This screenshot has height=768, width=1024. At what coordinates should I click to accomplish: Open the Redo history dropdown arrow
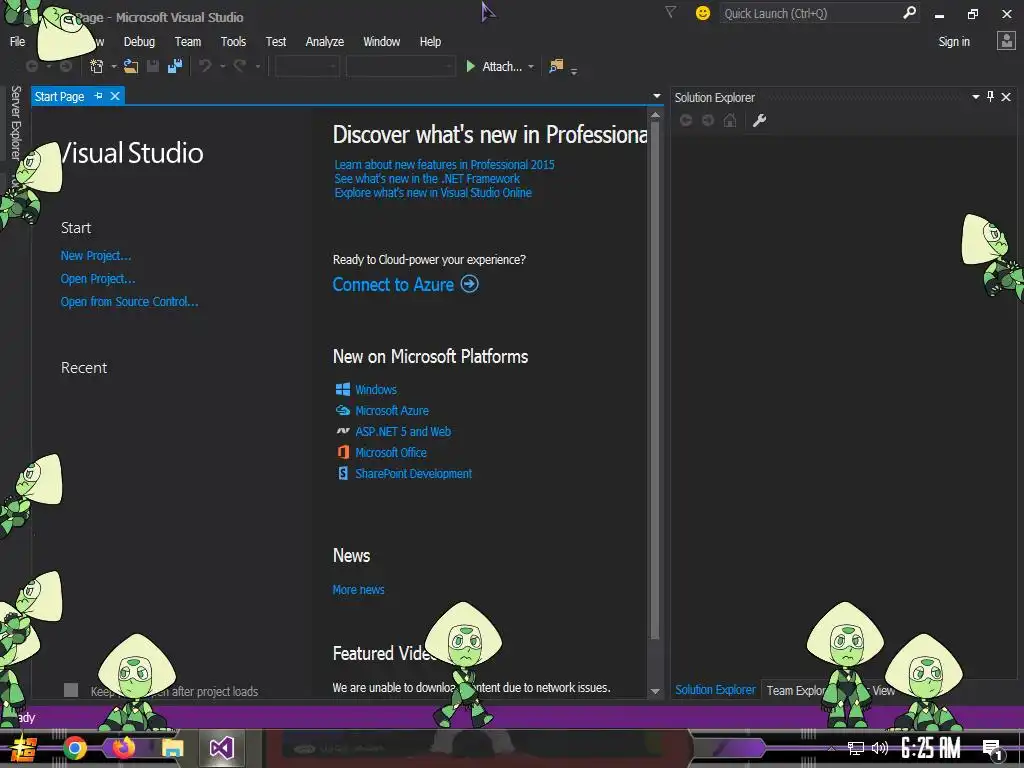[x=257, y=67]
